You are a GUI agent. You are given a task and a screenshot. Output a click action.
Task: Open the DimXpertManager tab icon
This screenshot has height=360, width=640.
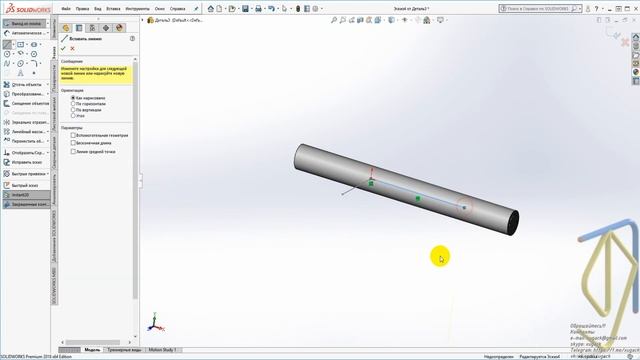tap(106, 28)
